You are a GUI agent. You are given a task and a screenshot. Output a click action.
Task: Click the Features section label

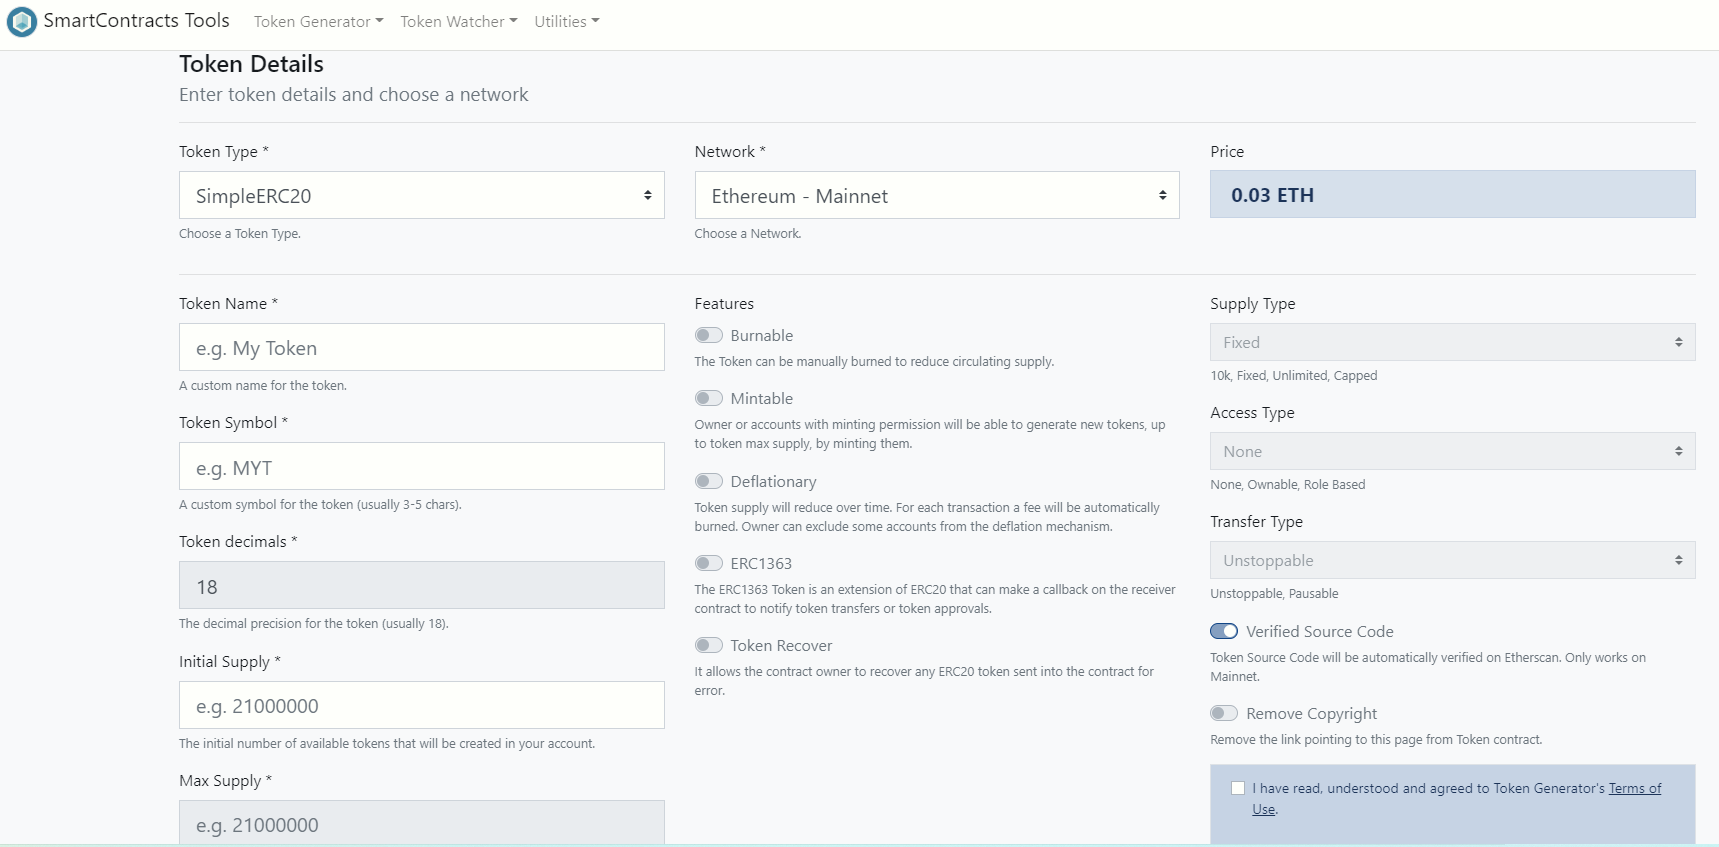[724, 303]
